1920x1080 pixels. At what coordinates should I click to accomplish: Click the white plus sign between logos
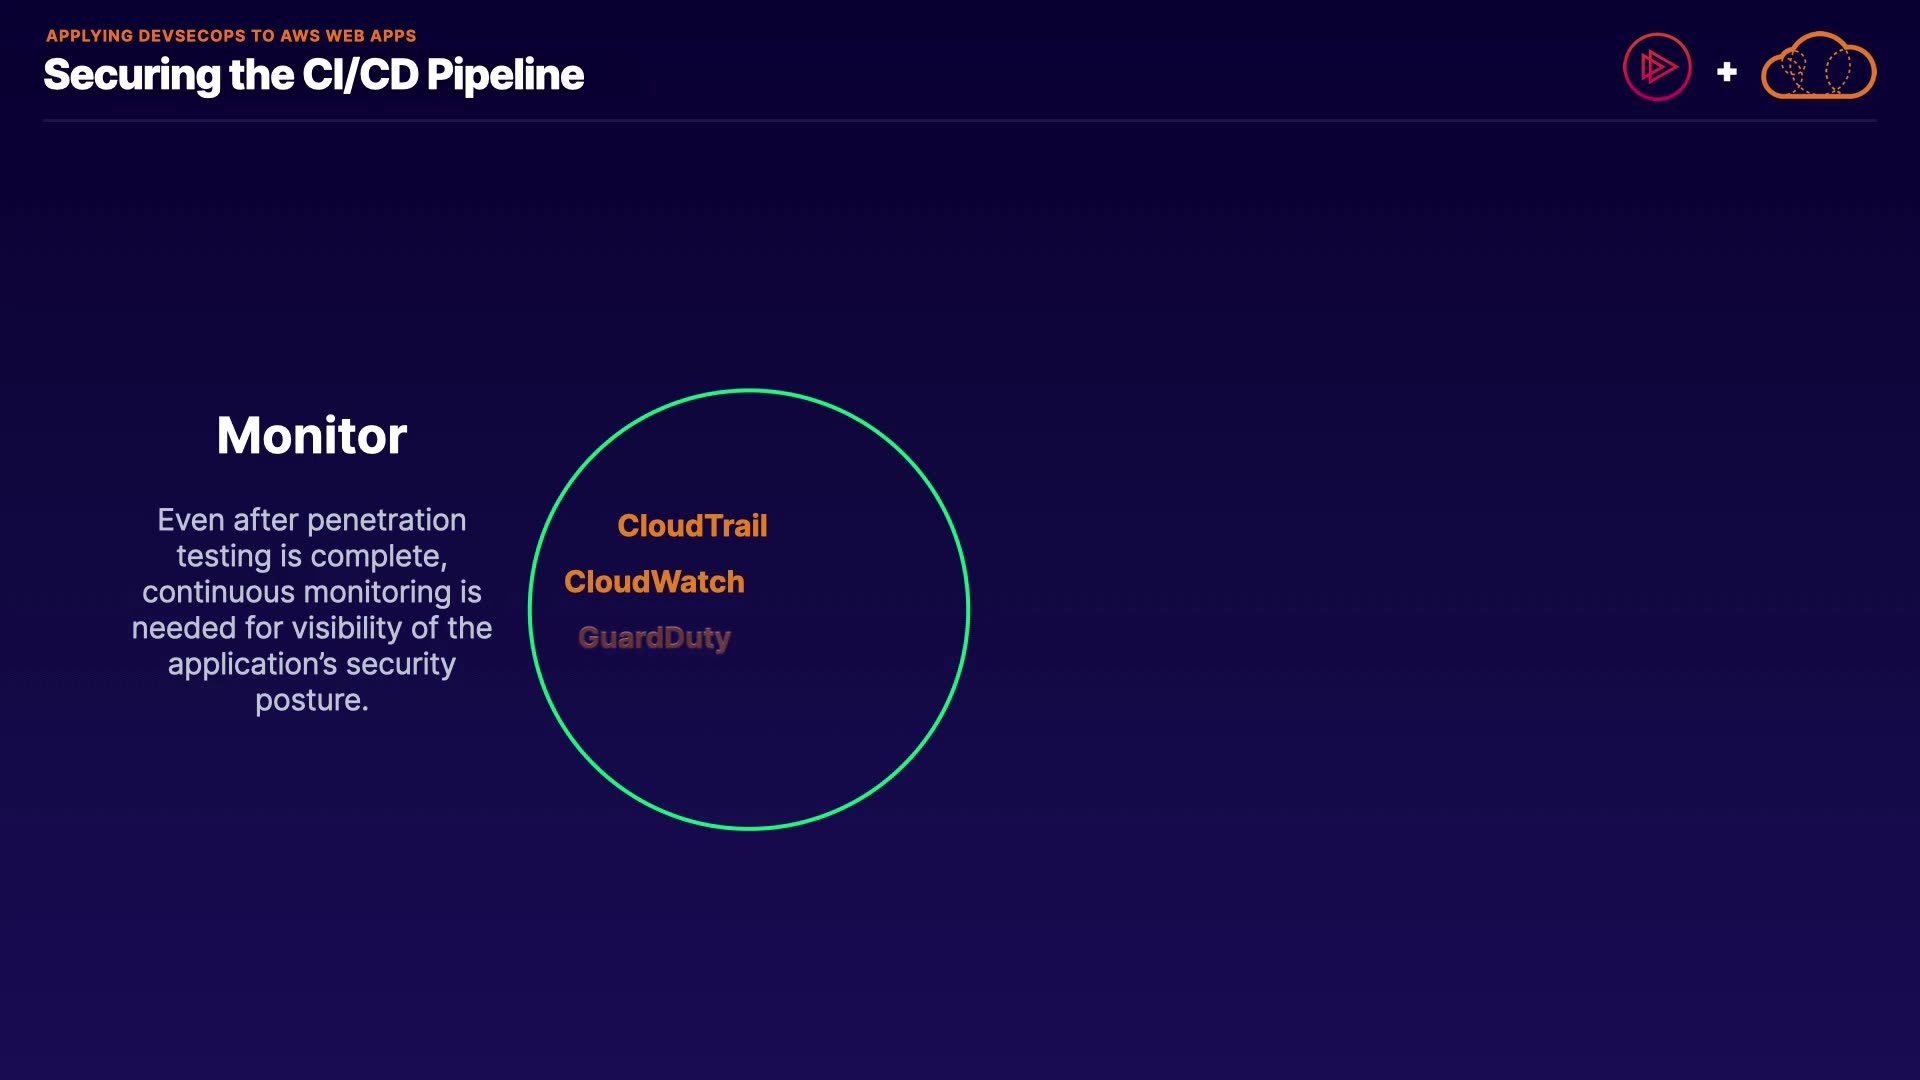click(x=1726, y=72)
